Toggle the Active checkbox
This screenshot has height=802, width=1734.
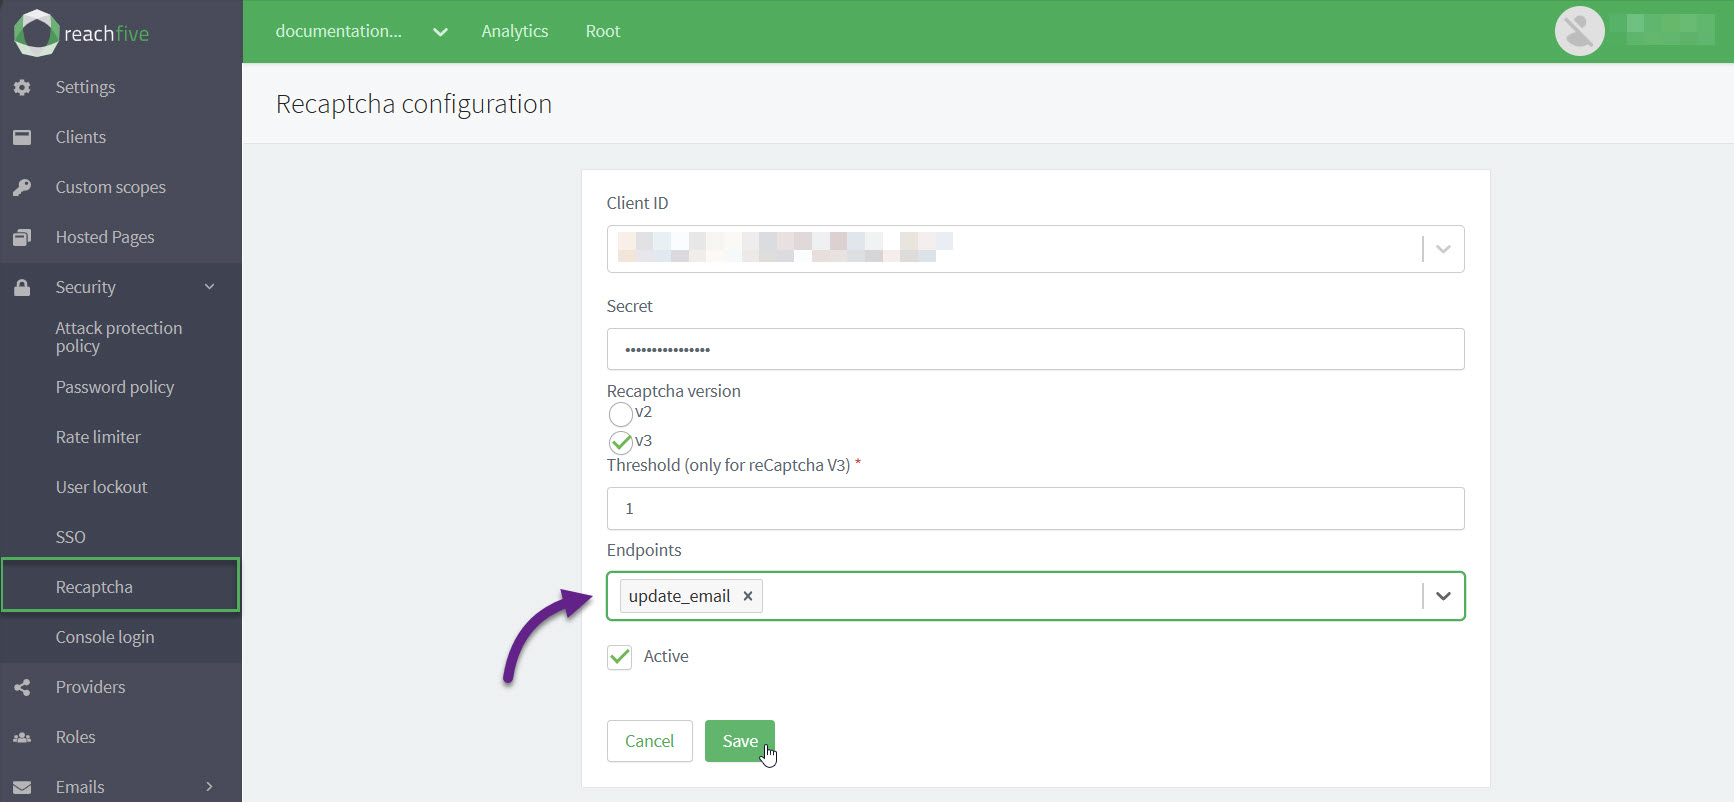(x=620, y=657)
